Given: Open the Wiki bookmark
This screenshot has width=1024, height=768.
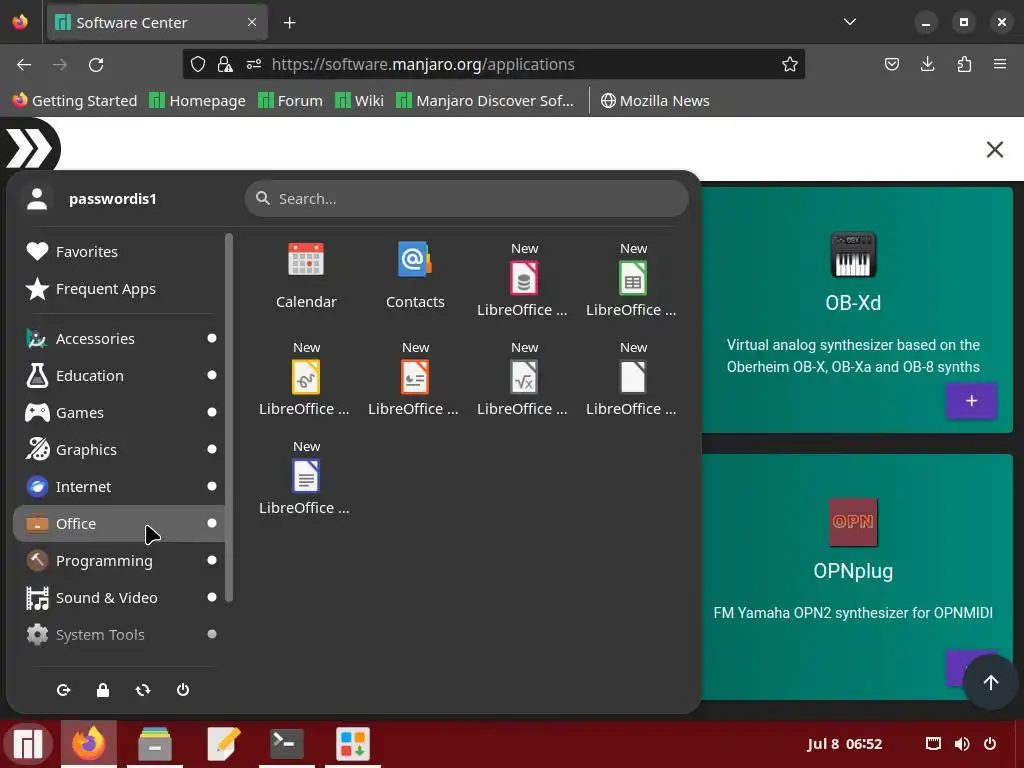Looking at the screenshot, I should [x=359, y=101].
